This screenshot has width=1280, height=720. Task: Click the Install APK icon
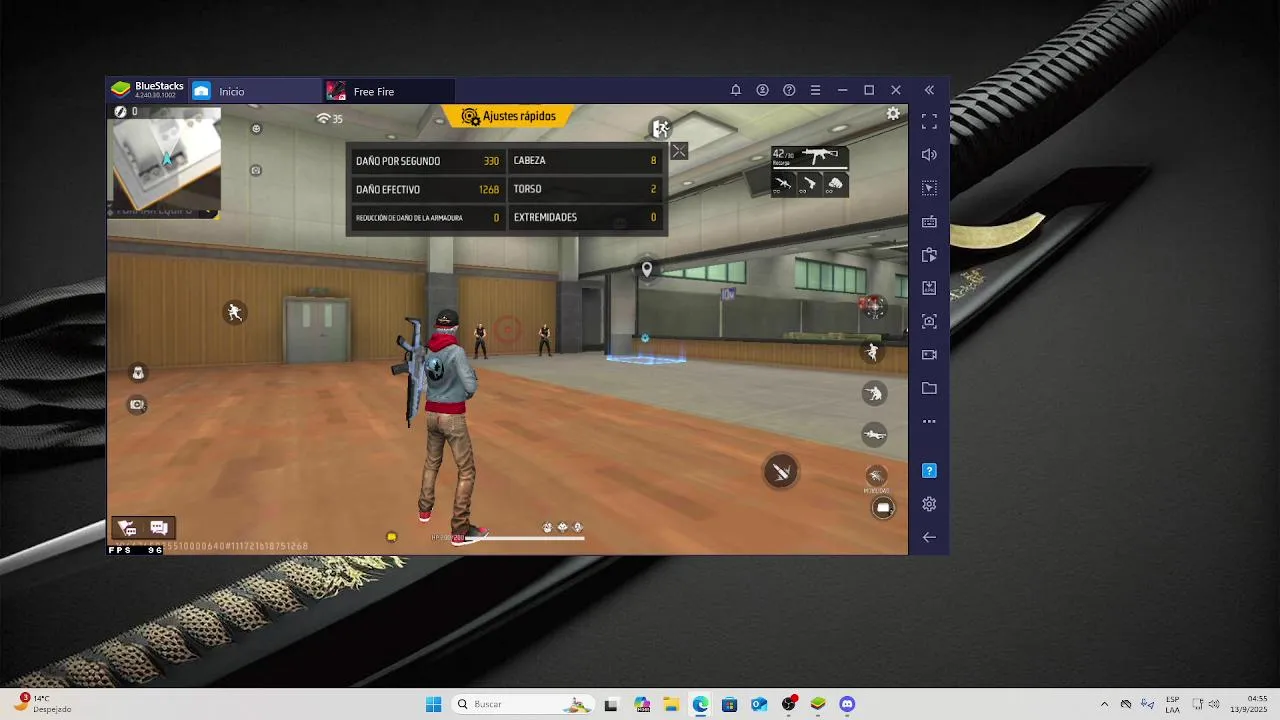(929, 288)
